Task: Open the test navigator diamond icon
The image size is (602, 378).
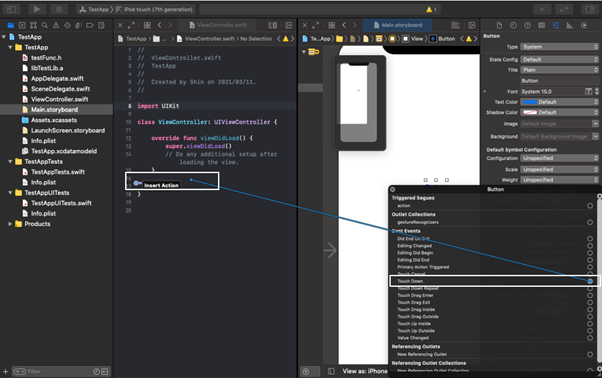Action: coord(67,25)
